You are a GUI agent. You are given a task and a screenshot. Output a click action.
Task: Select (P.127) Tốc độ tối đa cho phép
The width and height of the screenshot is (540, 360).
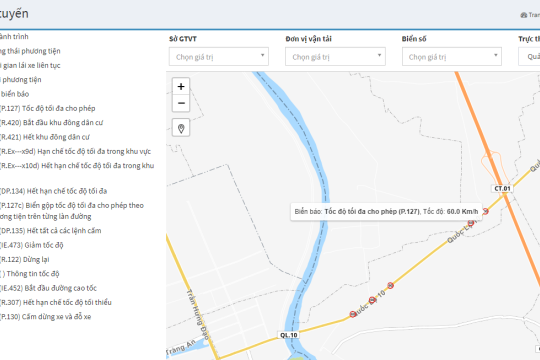click(48, 108)
